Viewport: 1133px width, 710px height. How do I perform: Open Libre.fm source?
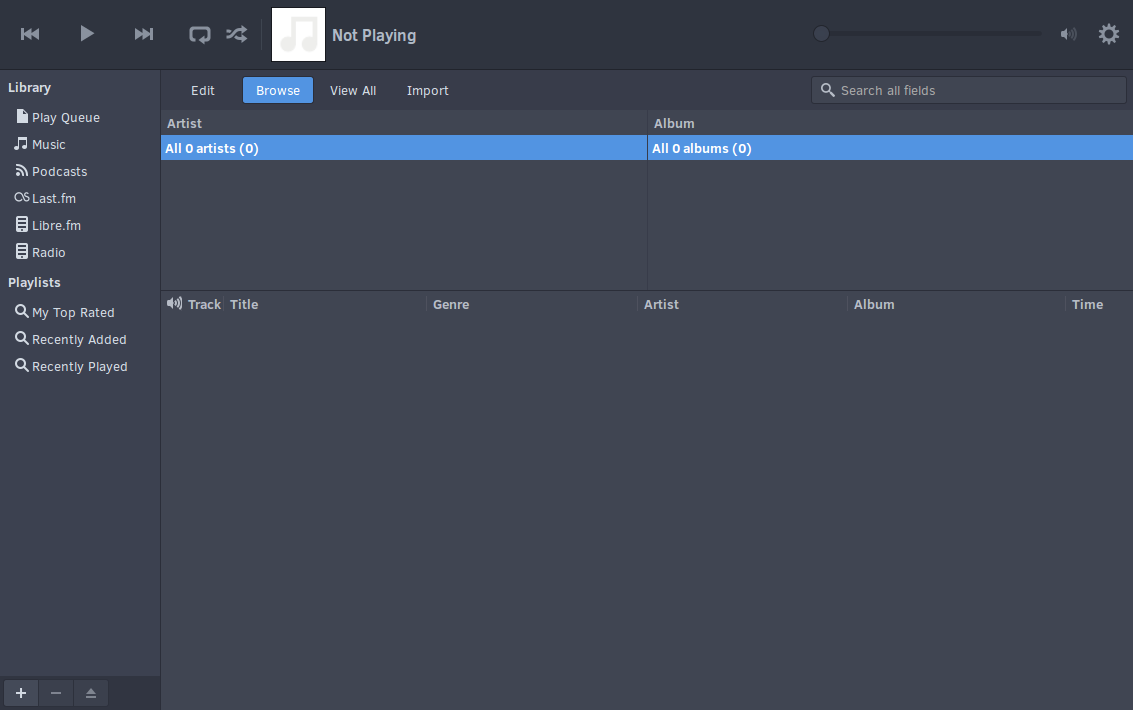[x=56, y=225]
